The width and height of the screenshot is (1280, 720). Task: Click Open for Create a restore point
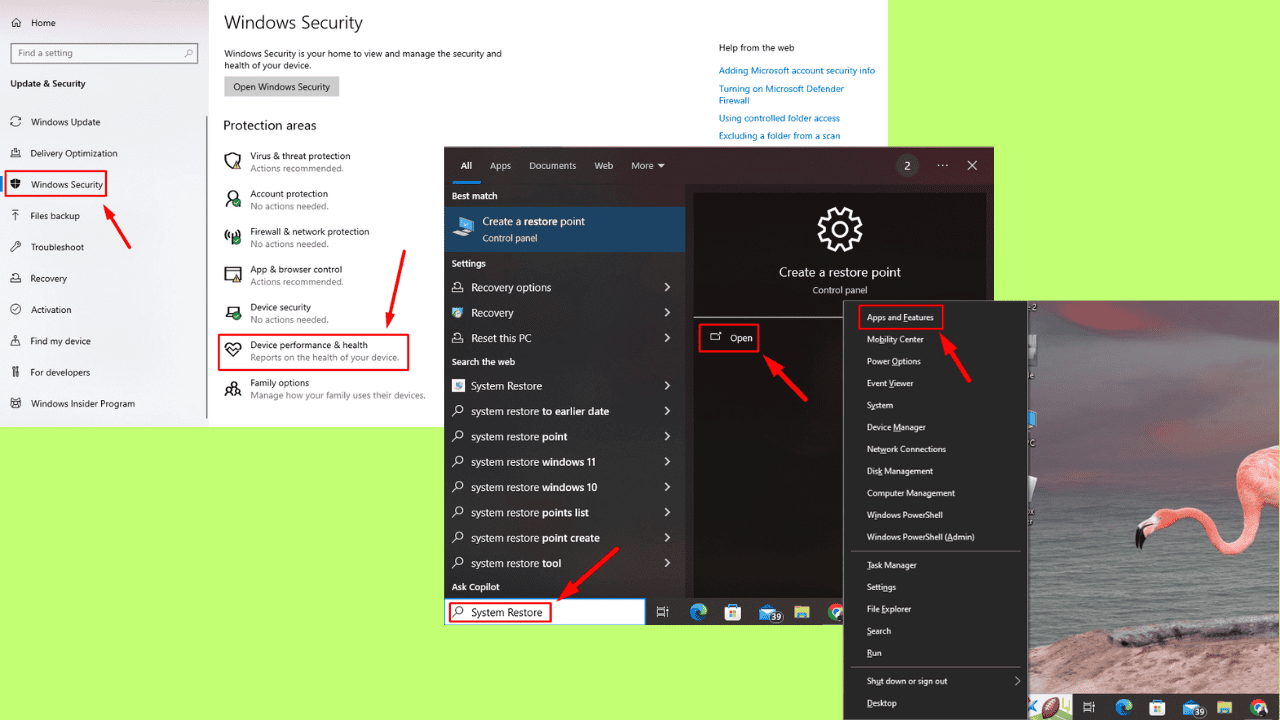coord(729,338)
